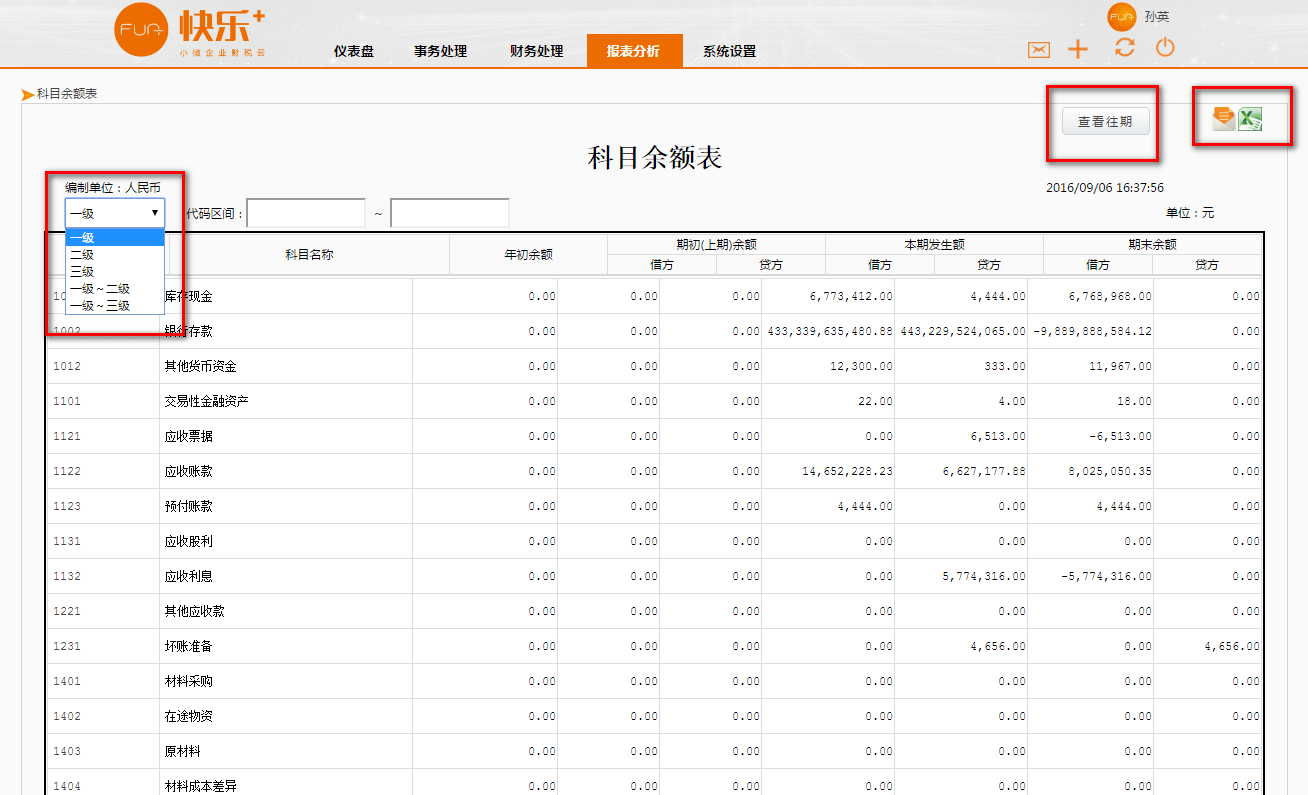Click the refresh arrows icon

click(x=1125, y=47)
